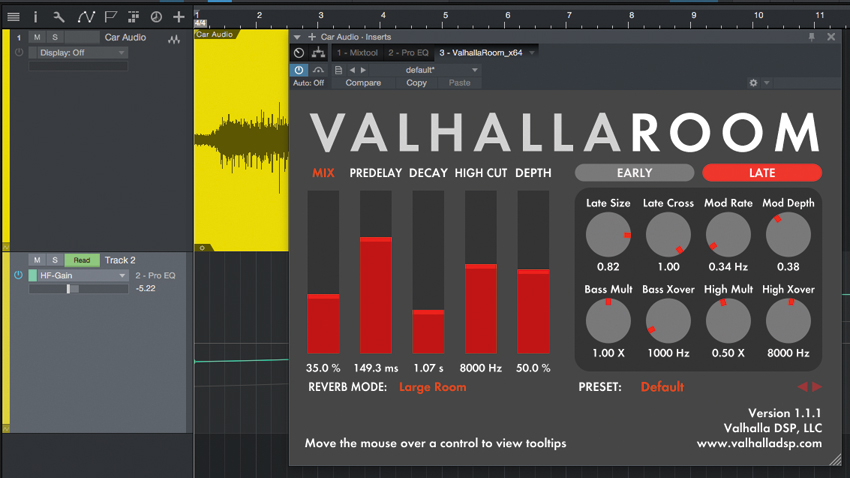Solo Track 2
850x478 pixels.
pyautogui.click(x=55, y=260)
